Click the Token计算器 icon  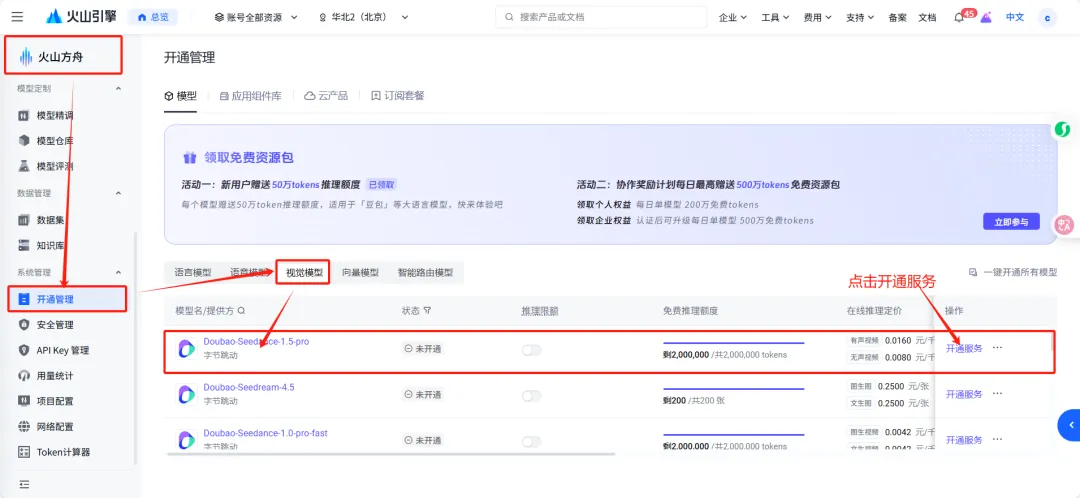[23, 452]
